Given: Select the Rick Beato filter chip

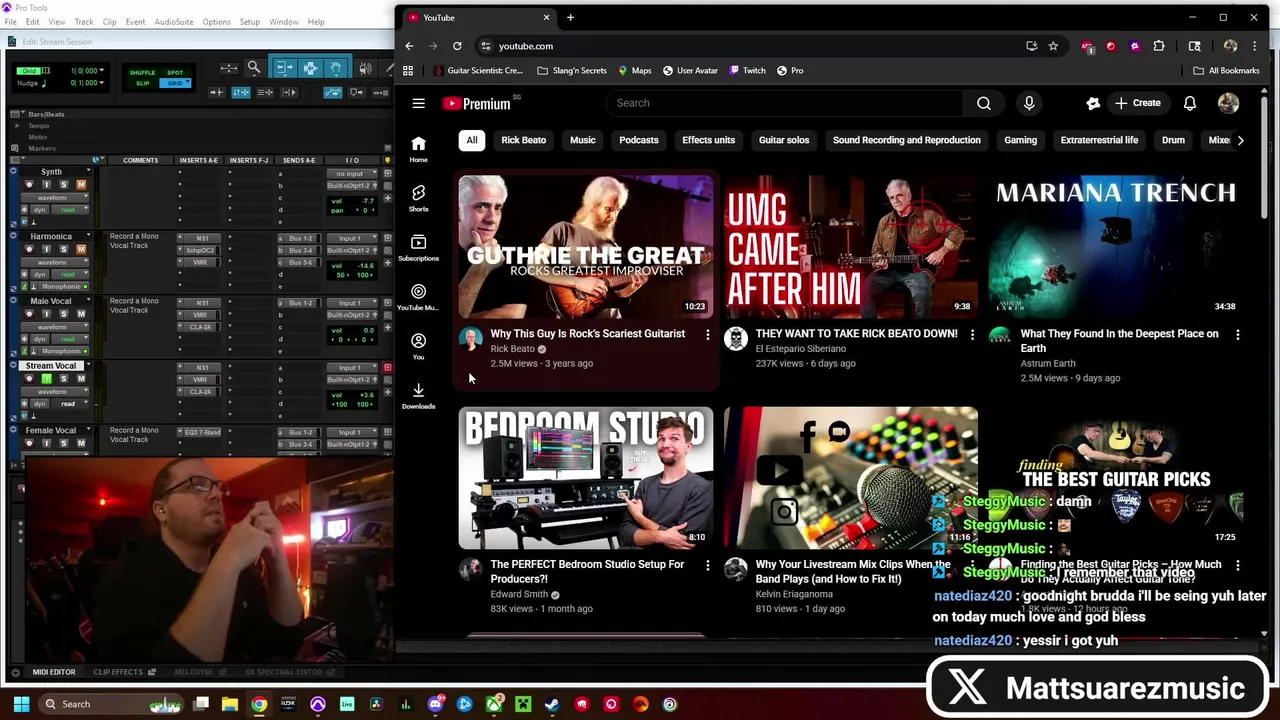Looking at the screenshot, I should tap(523, 140).
